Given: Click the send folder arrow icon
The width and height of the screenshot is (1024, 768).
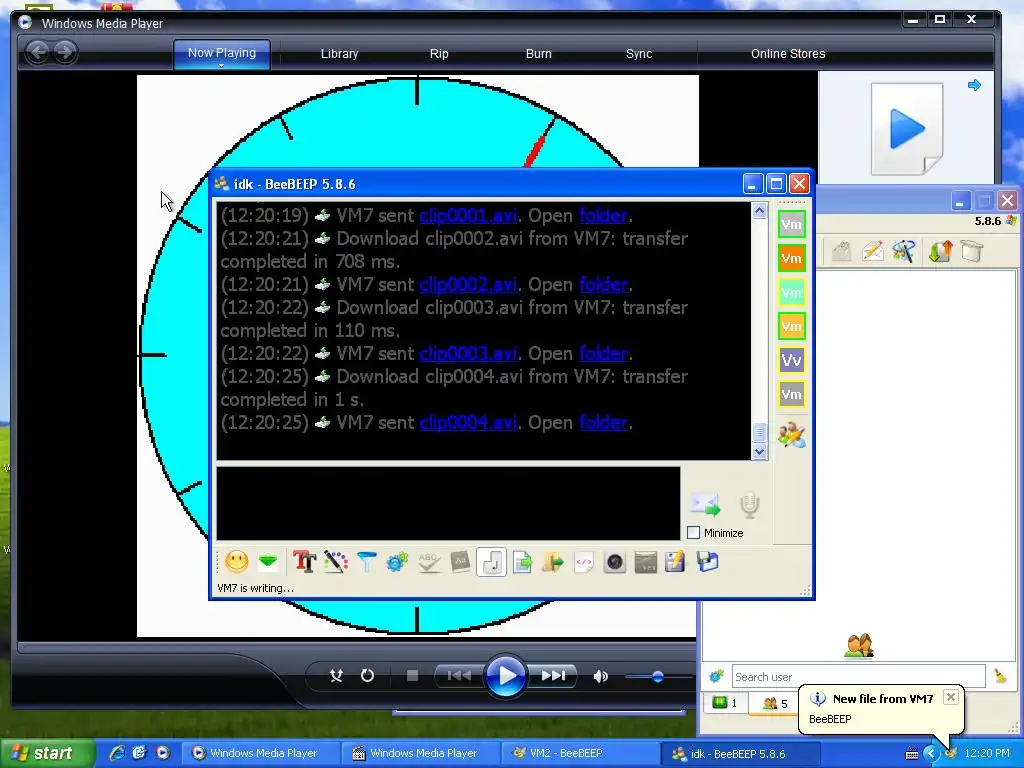Looking at the screenshot, I should coord(553,562).
